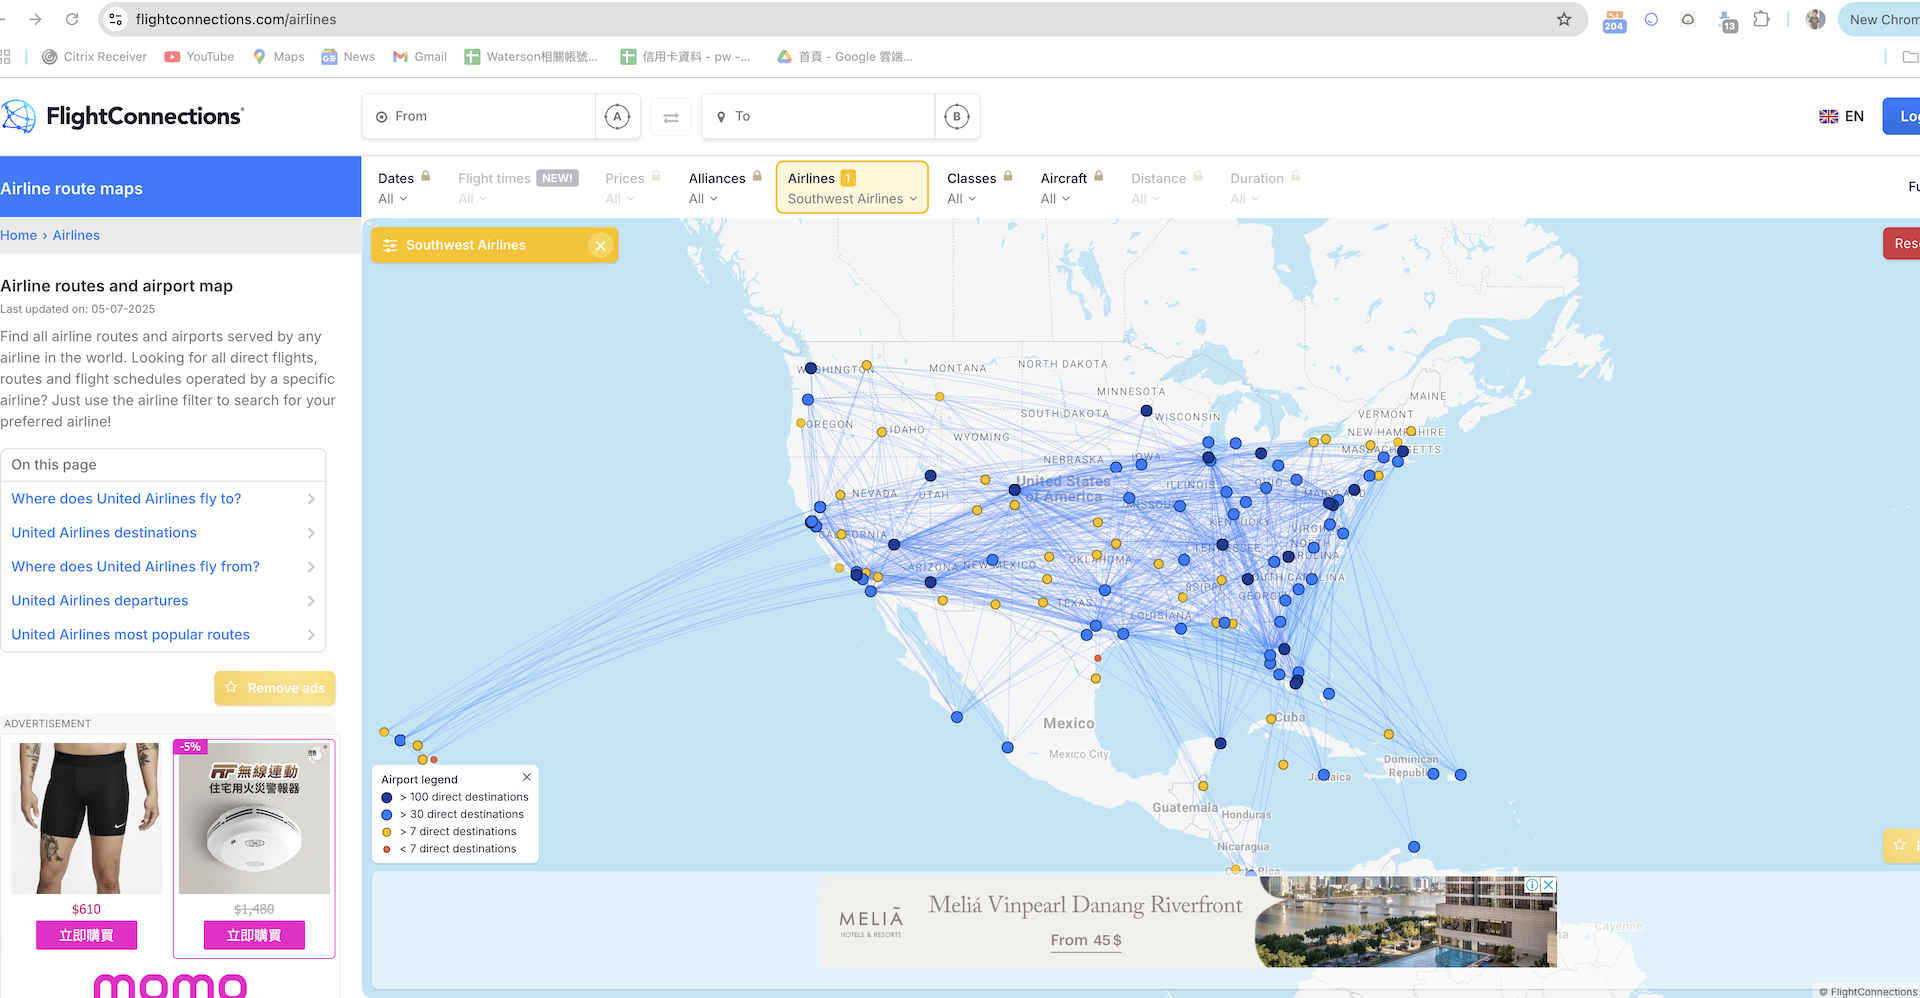Open the News bookmark
Image resolution: width=1920 pixels, height=998 pixels.
click(348, 57)
